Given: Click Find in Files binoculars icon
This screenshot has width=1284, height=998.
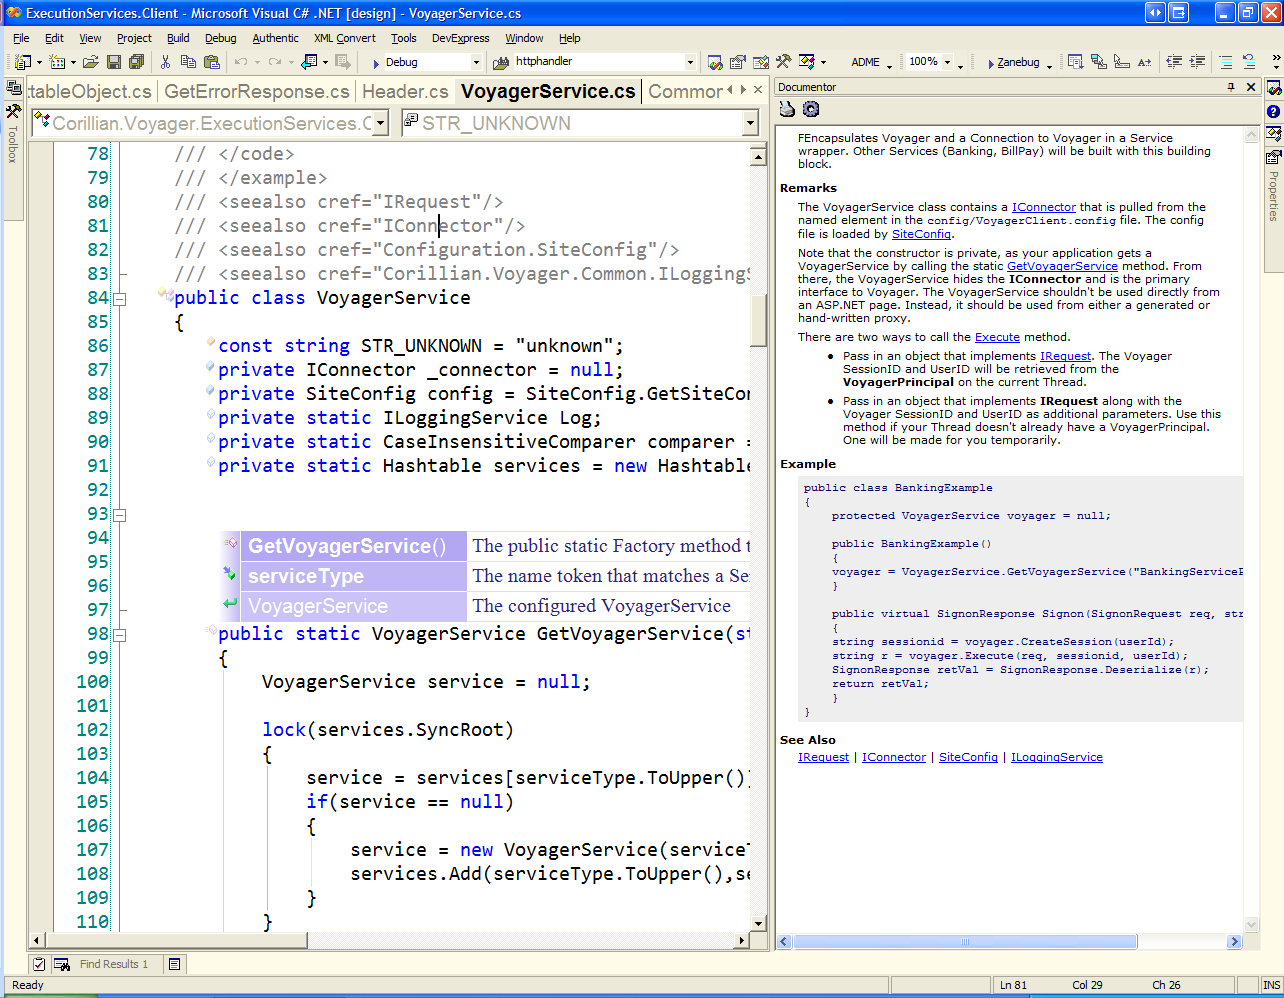Looking at the screenshot, I should pyautogui.click(x=500, y=62).
